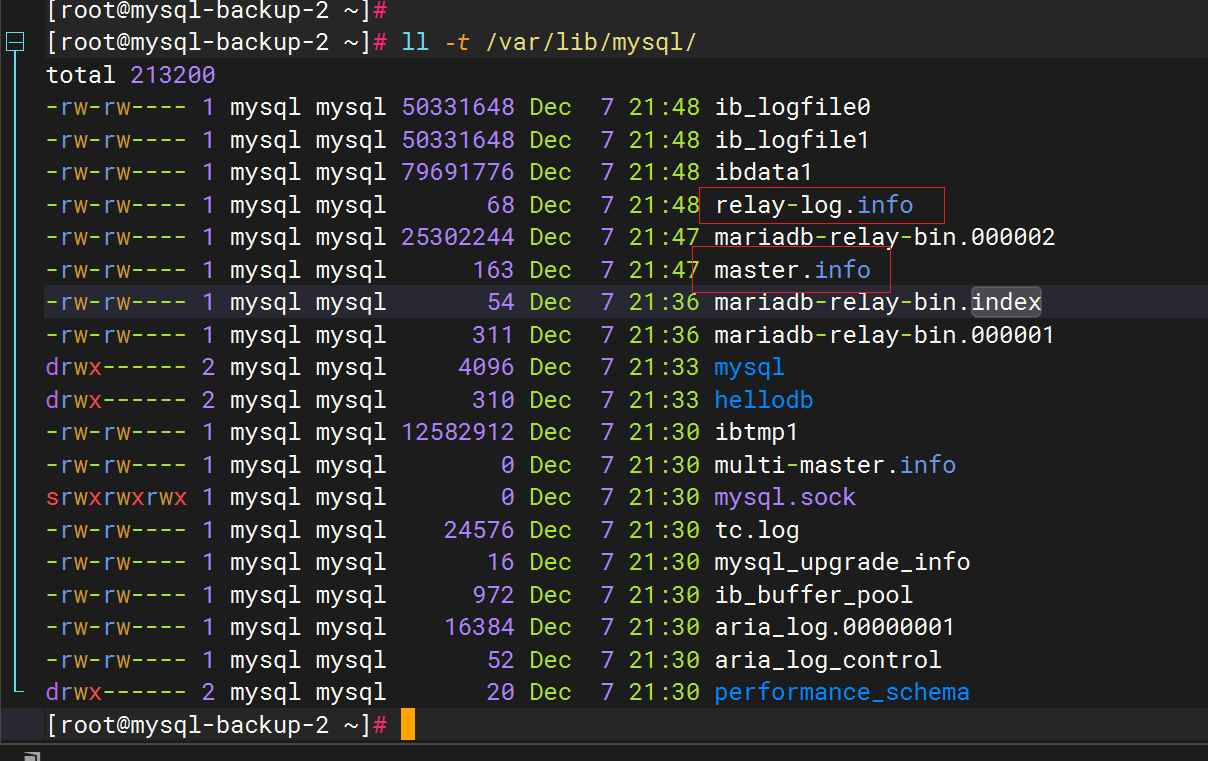Click the size value 25302244

point(458,237)
